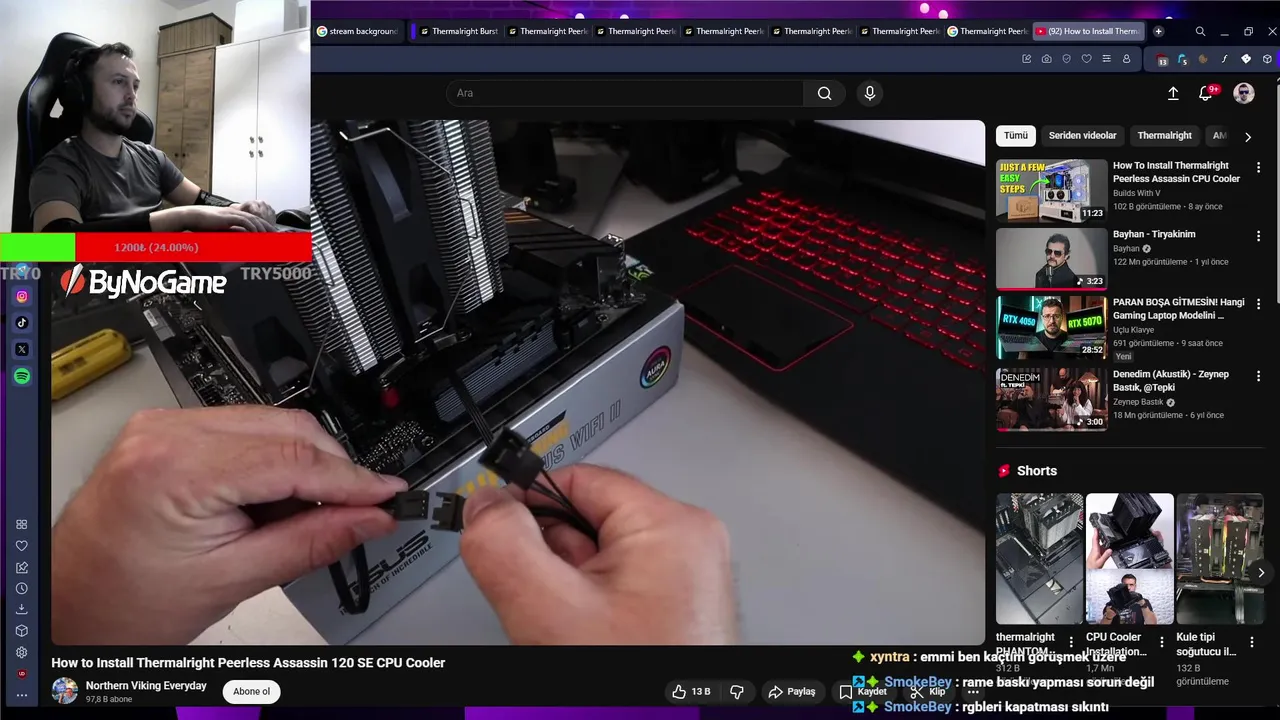
Task: Open Spotify from the browser sidebar
Action: pyautogui.click(x=22, y=377)
